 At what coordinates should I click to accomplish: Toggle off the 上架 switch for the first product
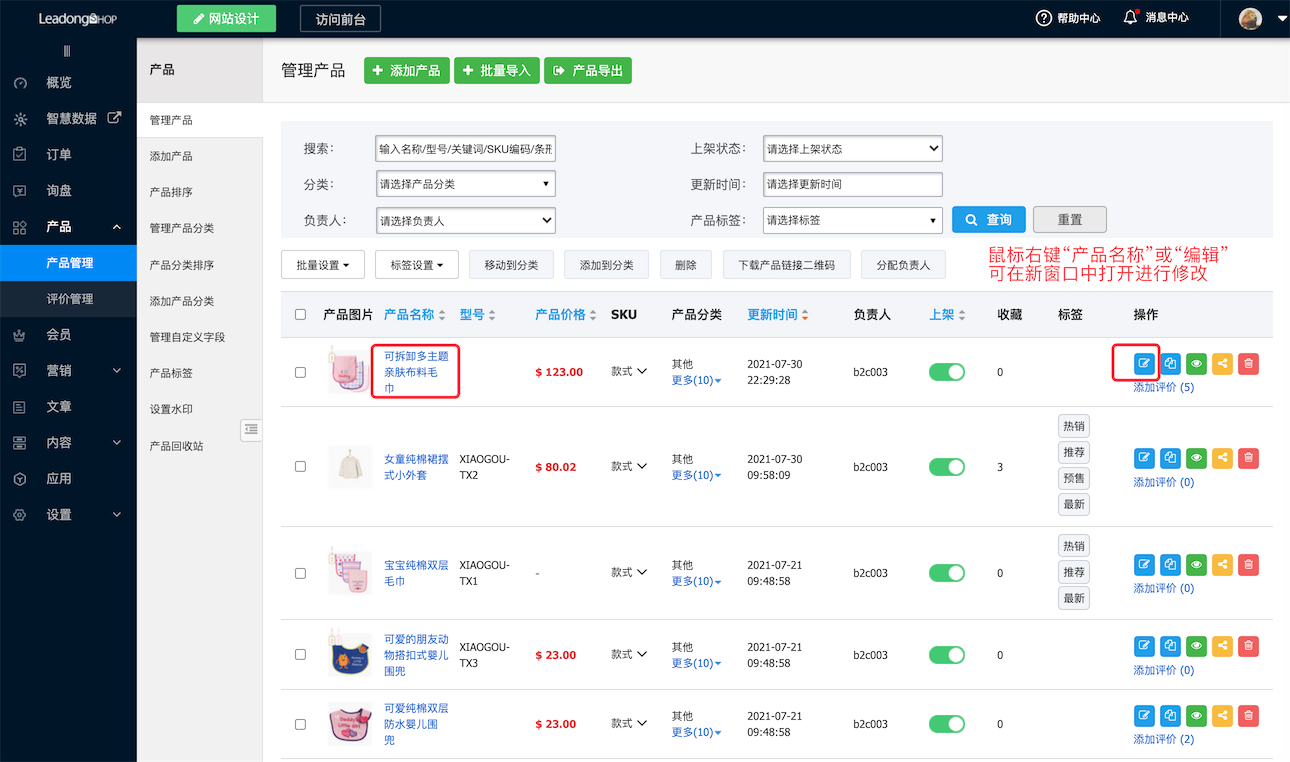click(x=946, y=370)
